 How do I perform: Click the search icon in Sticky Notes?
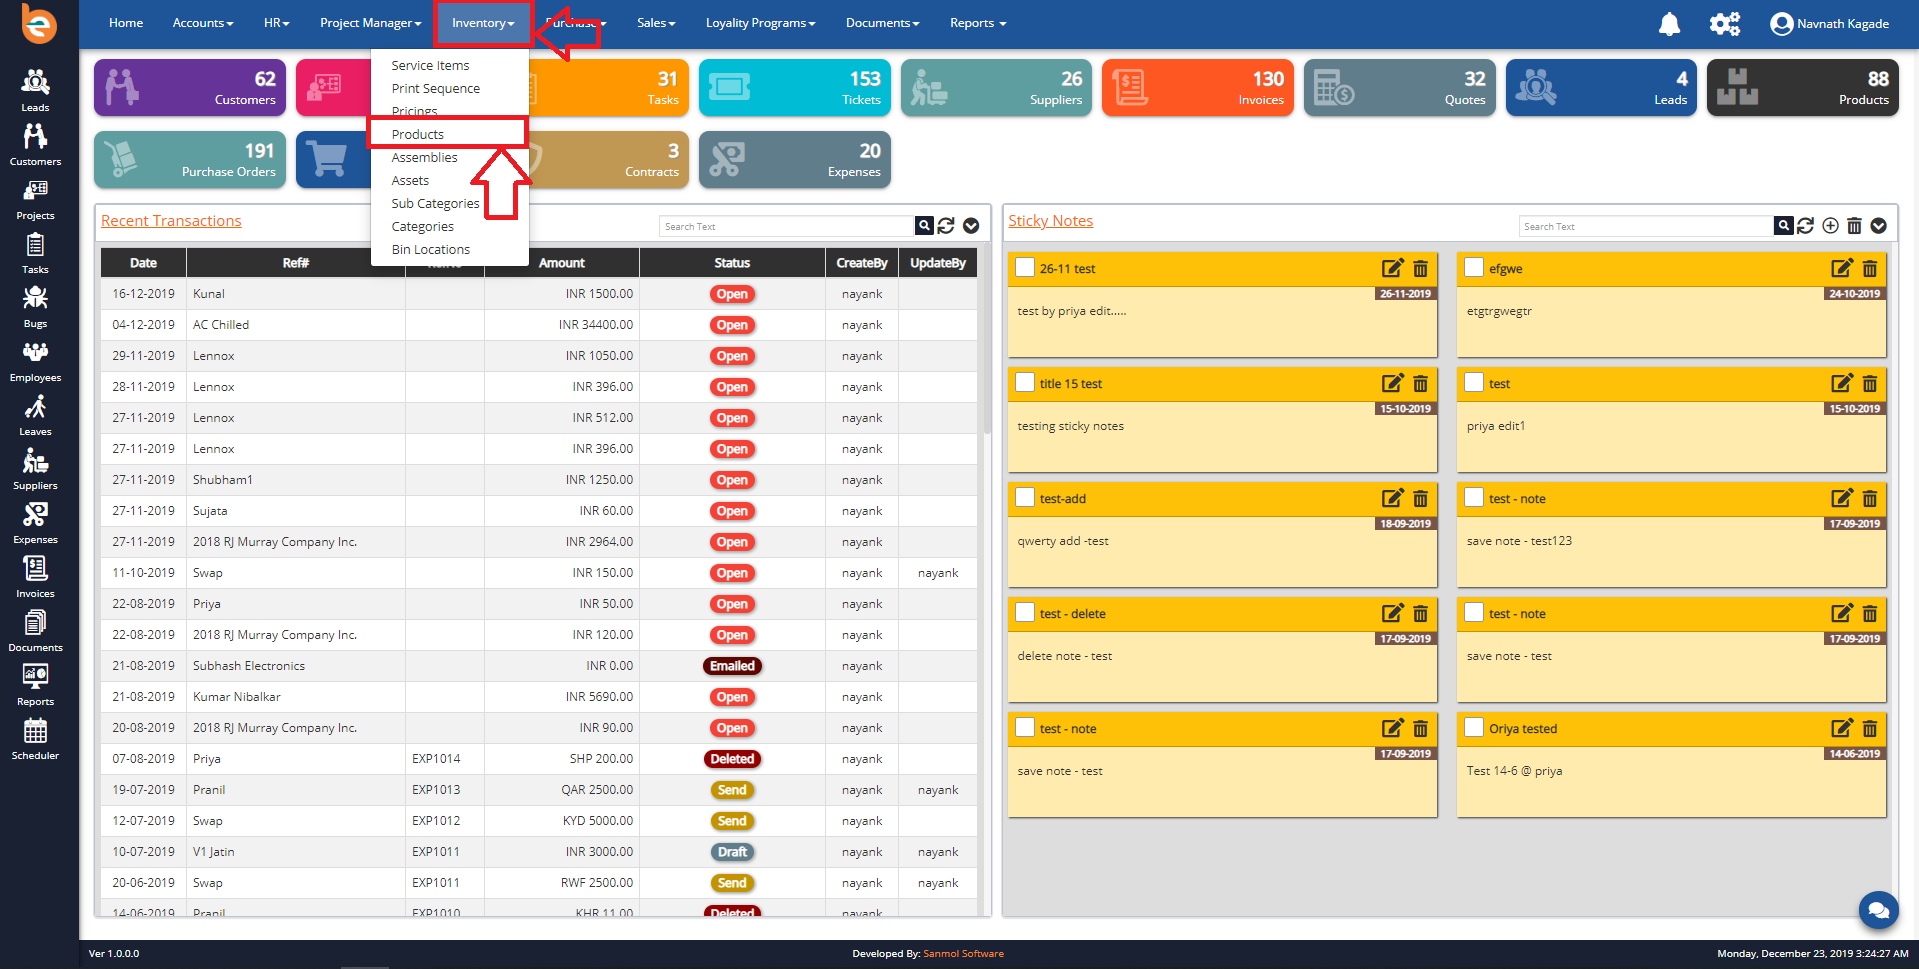point(1783,226)
